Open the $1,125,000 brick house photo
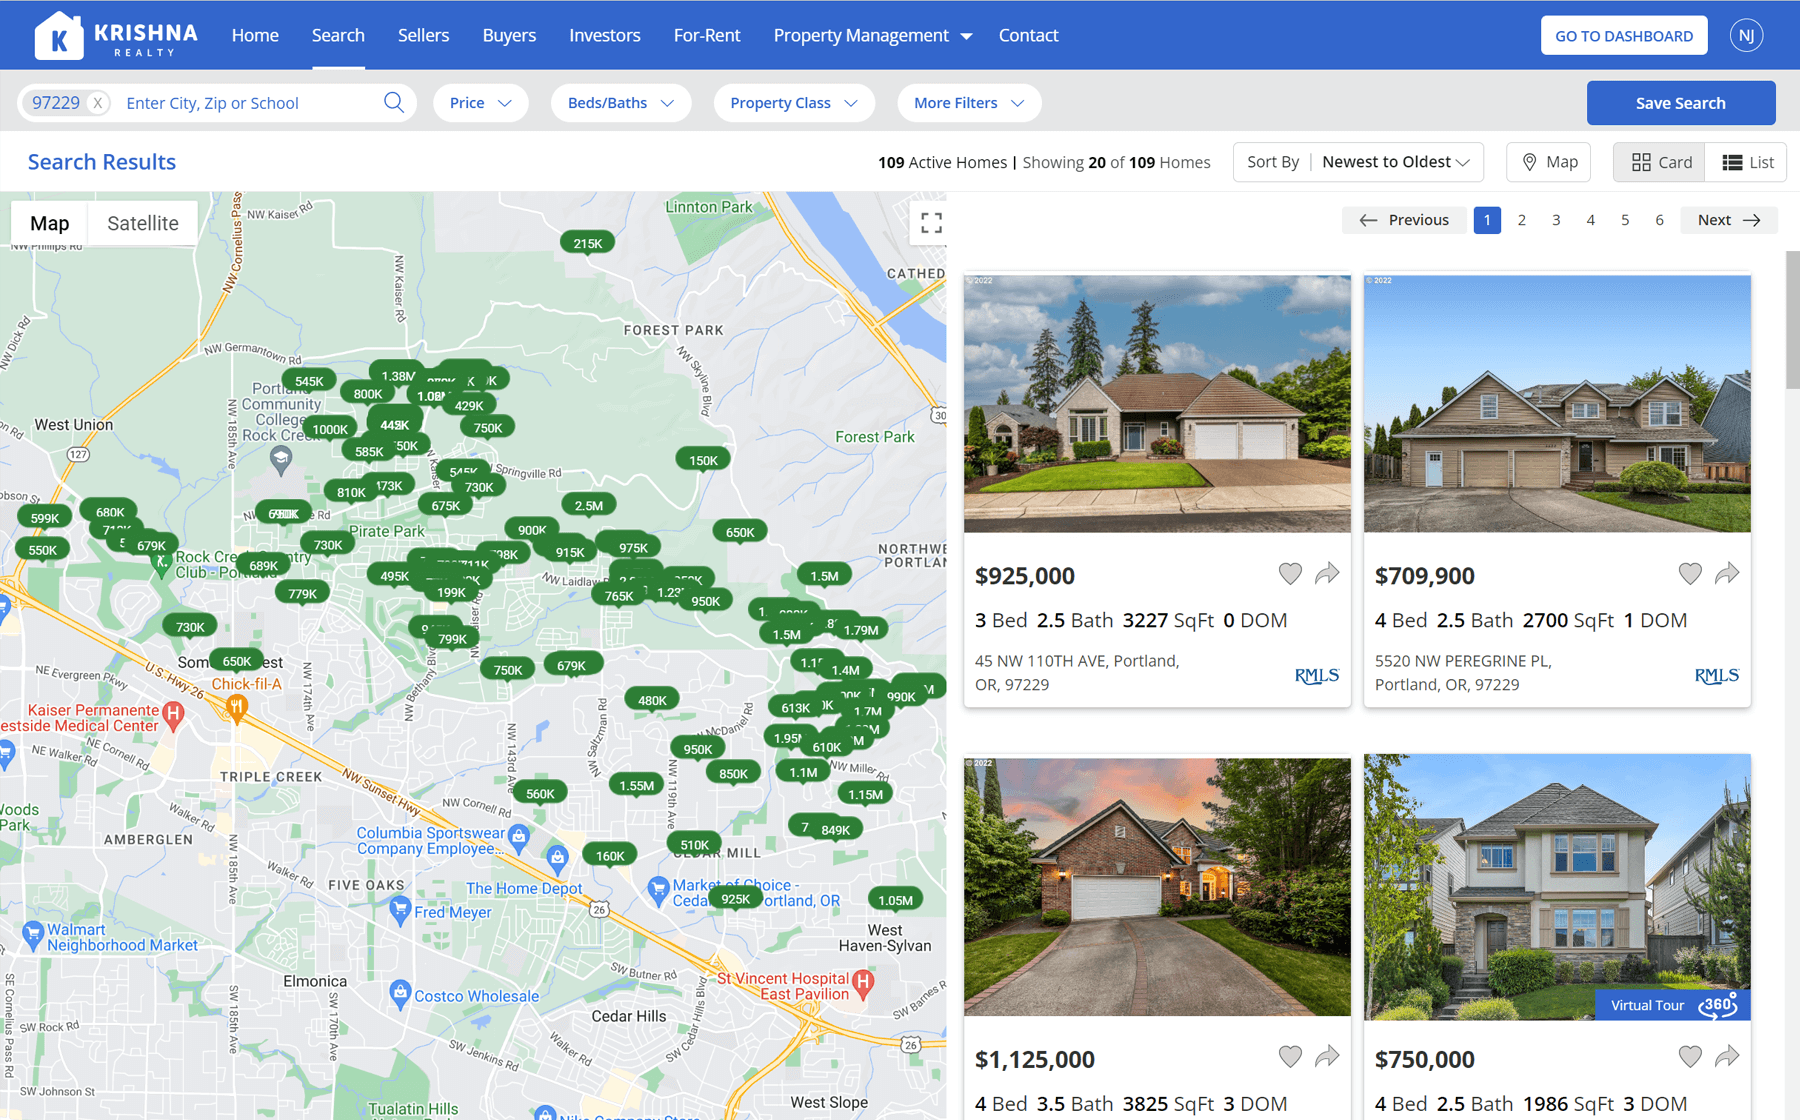 pos(1157,887)
